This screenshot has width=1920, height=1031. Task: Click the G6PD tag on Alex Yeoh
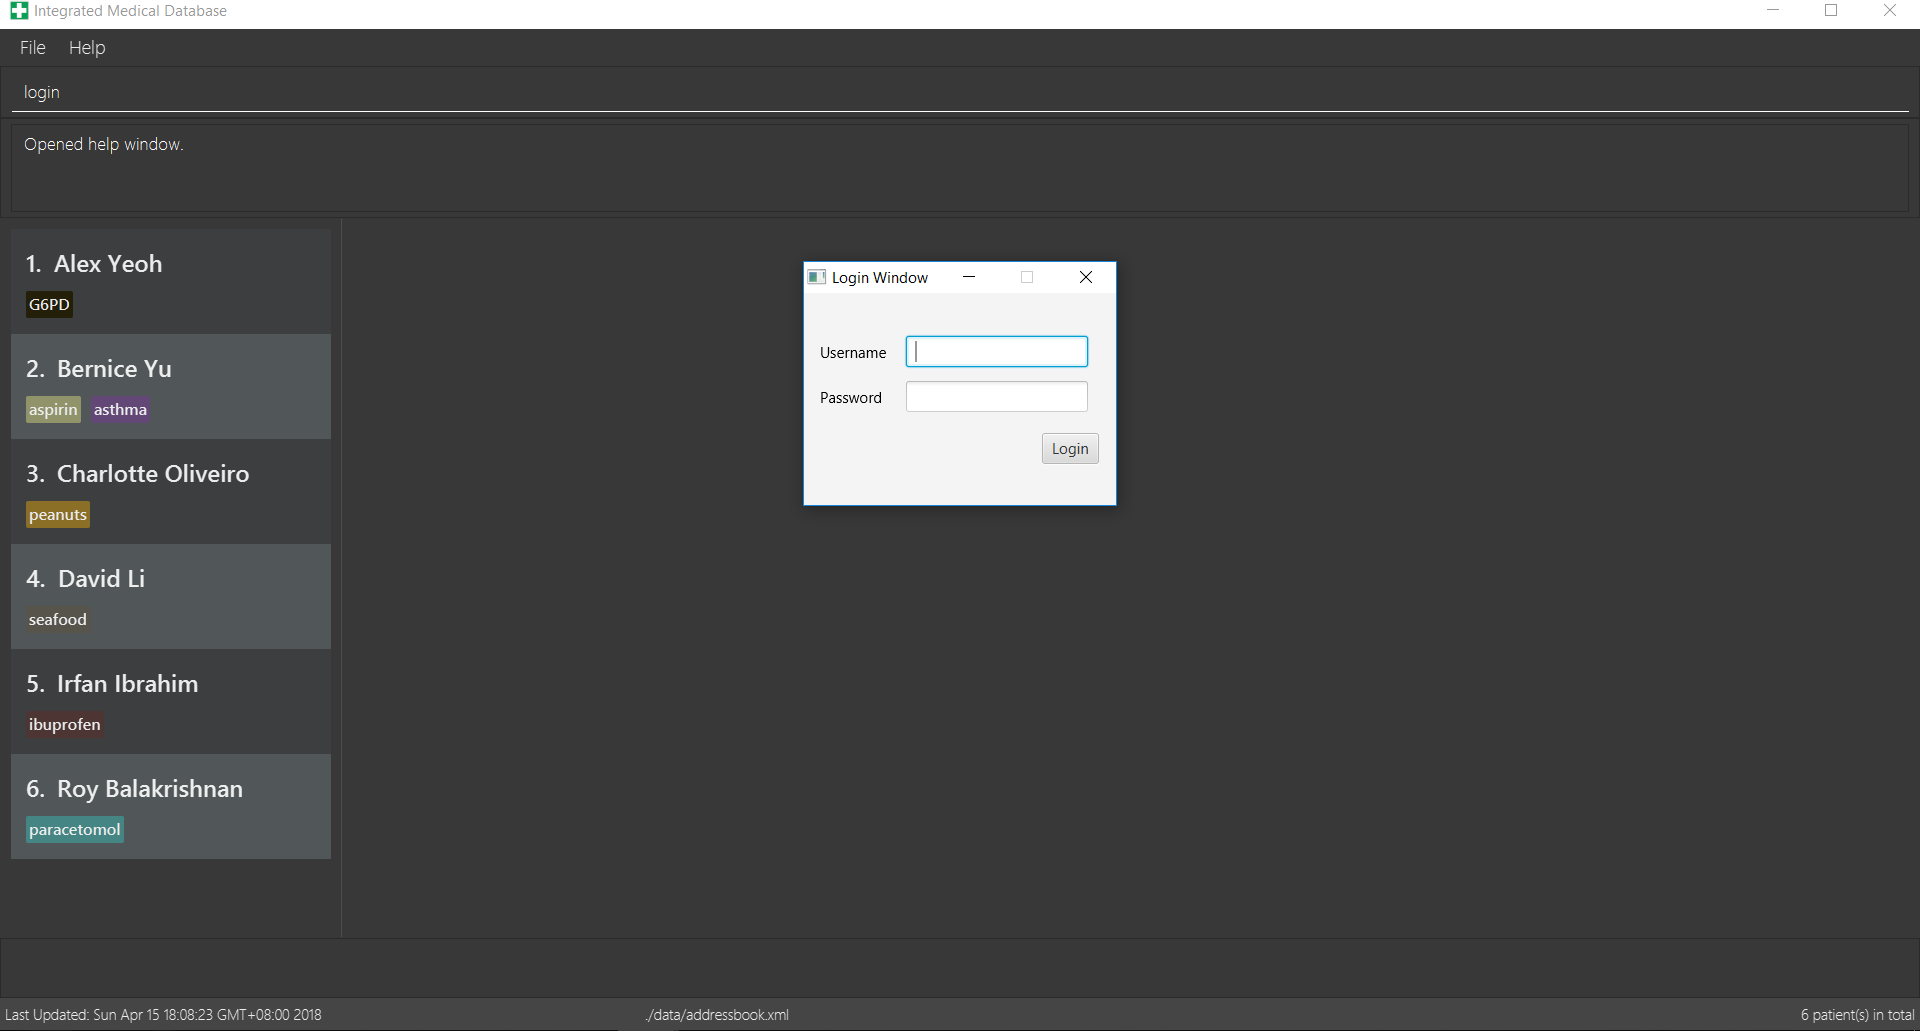click(49, 305)
